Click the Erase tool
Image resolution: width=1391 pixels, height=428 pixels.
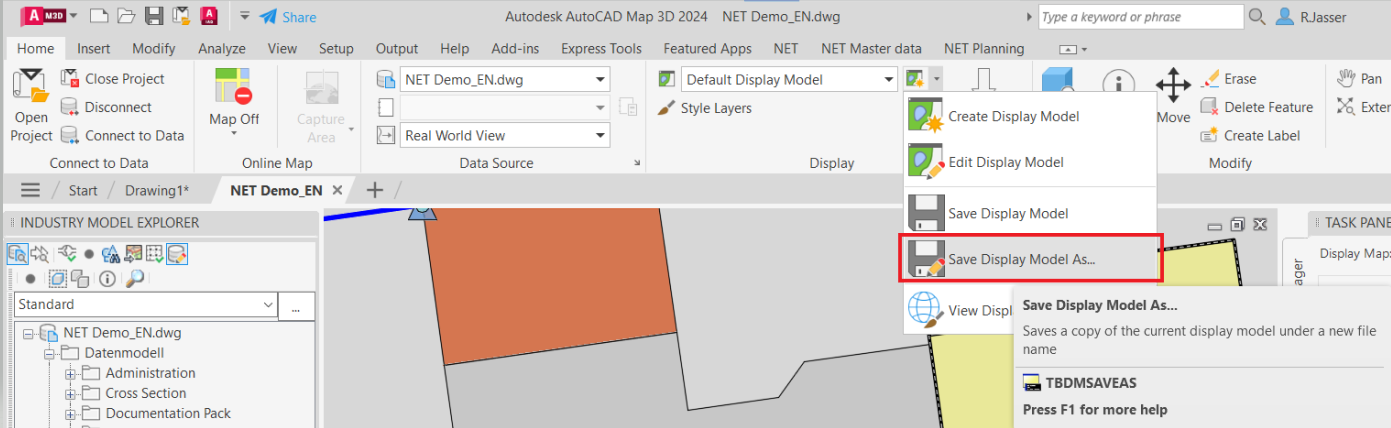(x=1228, y=78)
